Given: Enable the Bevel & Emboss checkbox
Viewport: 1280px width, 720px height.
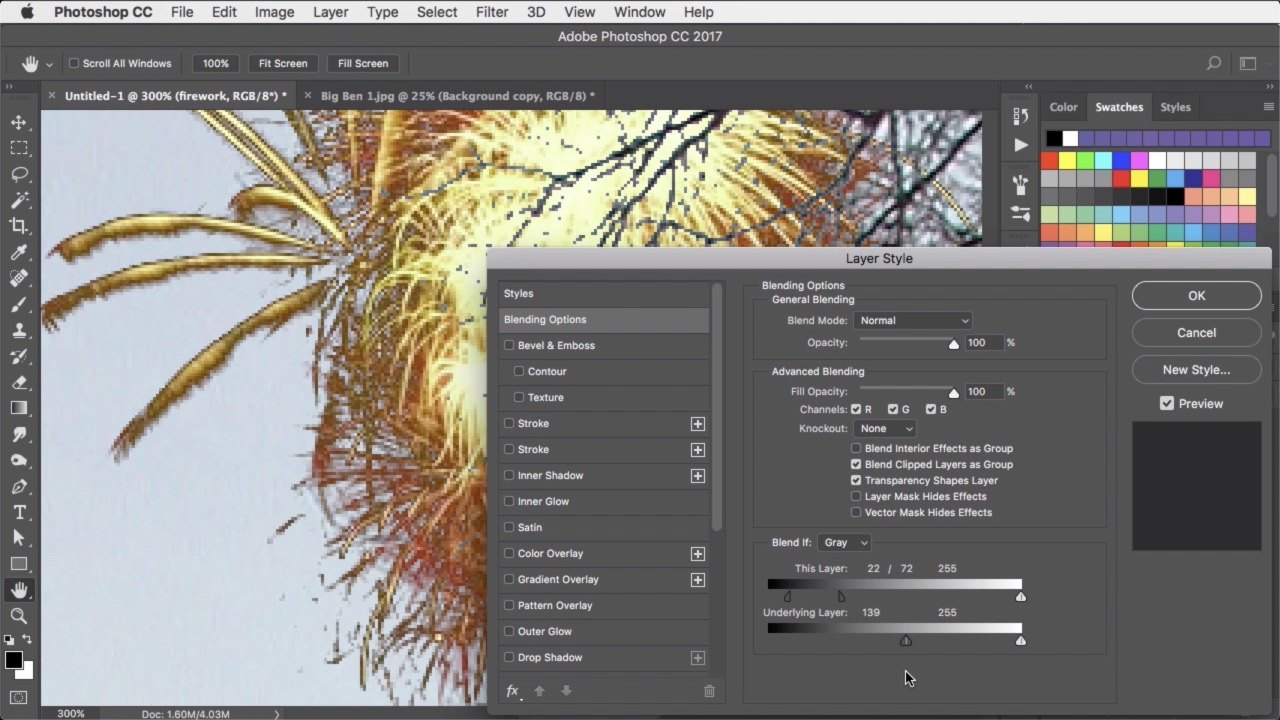Looking at the screenshot, I should (509, 345).
